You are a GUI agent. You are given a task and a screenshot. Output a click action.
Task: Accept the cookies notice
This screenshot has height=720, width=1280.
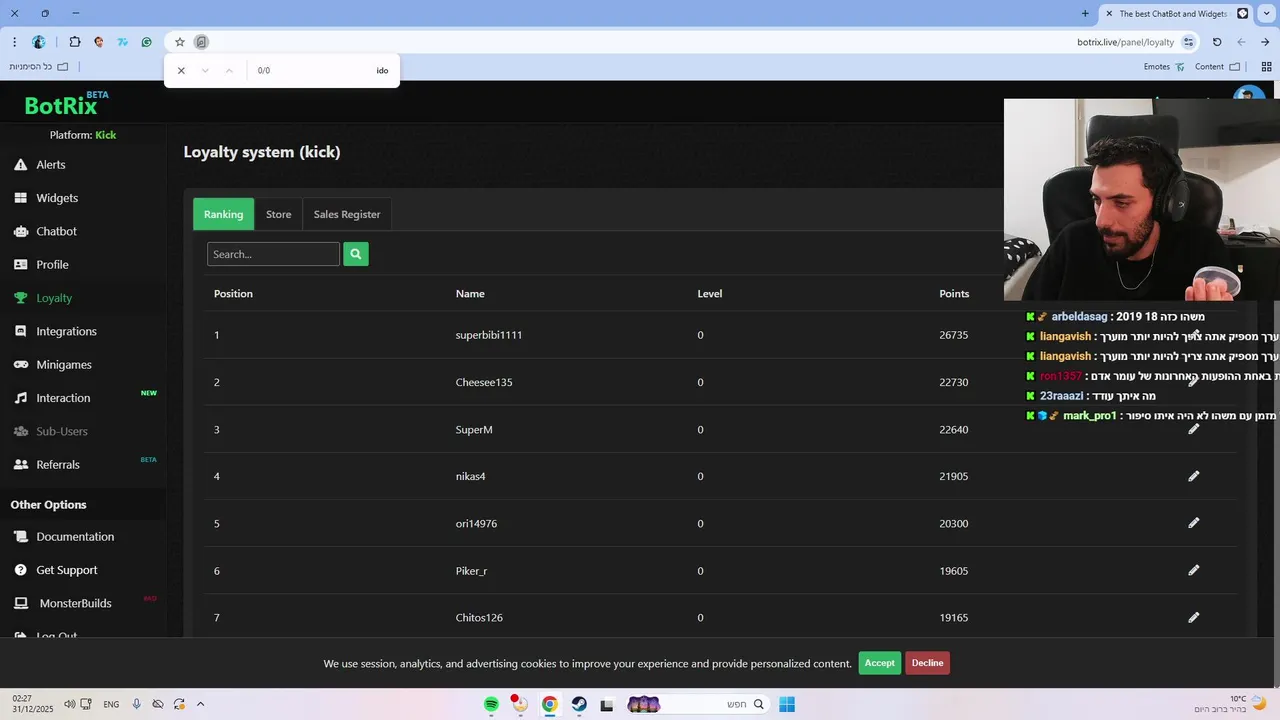pos(879,663)
